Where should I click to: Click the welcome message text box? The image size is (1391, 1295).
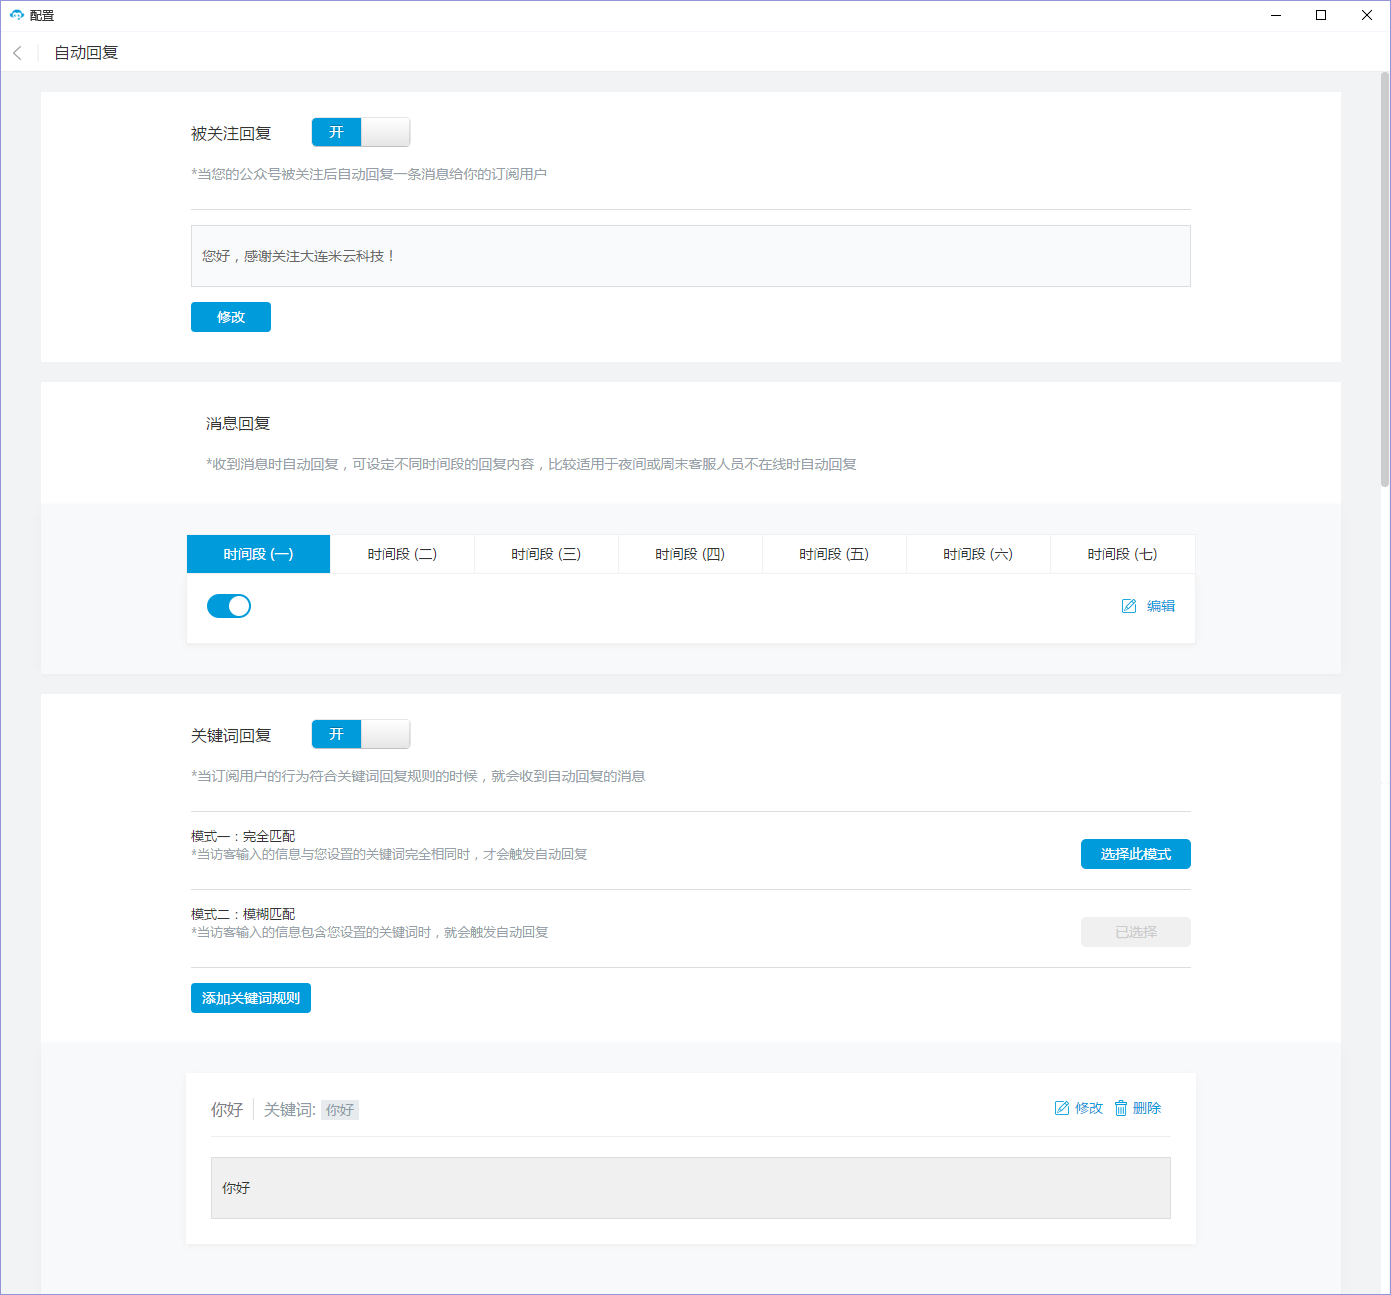point(690,256)
